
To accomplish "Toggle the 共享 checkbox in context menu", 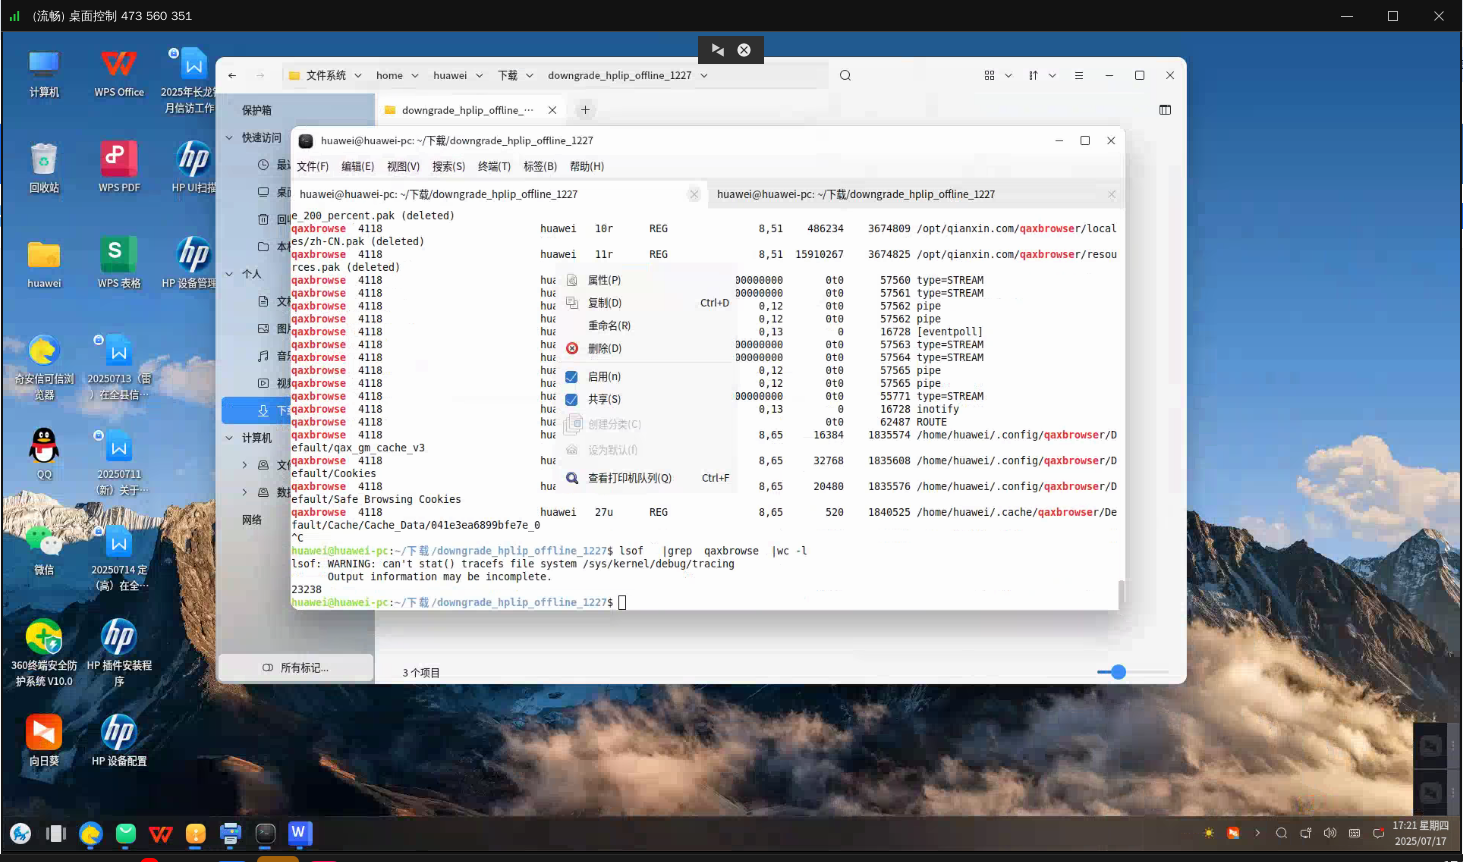I will (x=572, y=400).
